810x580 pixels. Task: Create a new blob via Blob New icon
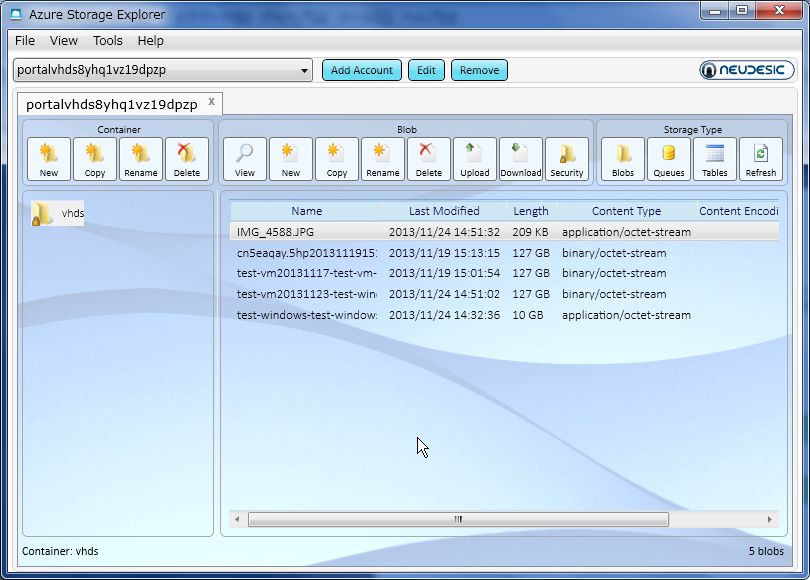click(x=291, y=159)
